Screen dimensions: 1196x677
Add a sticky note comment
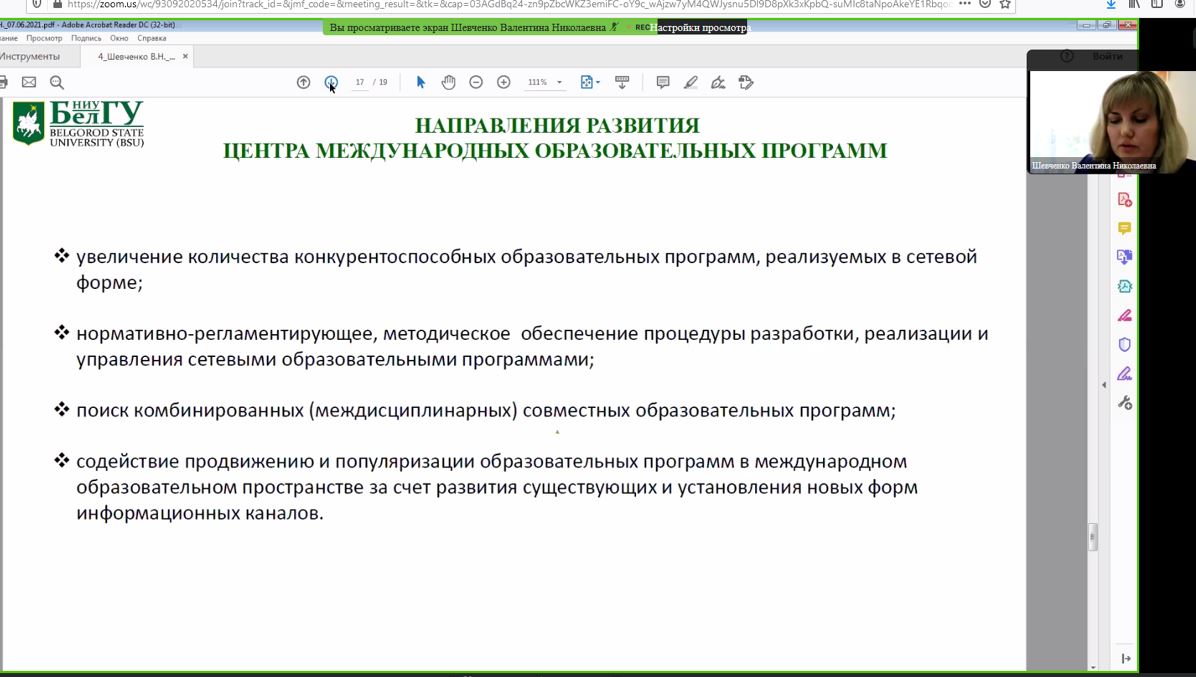[x=663, y=82]
